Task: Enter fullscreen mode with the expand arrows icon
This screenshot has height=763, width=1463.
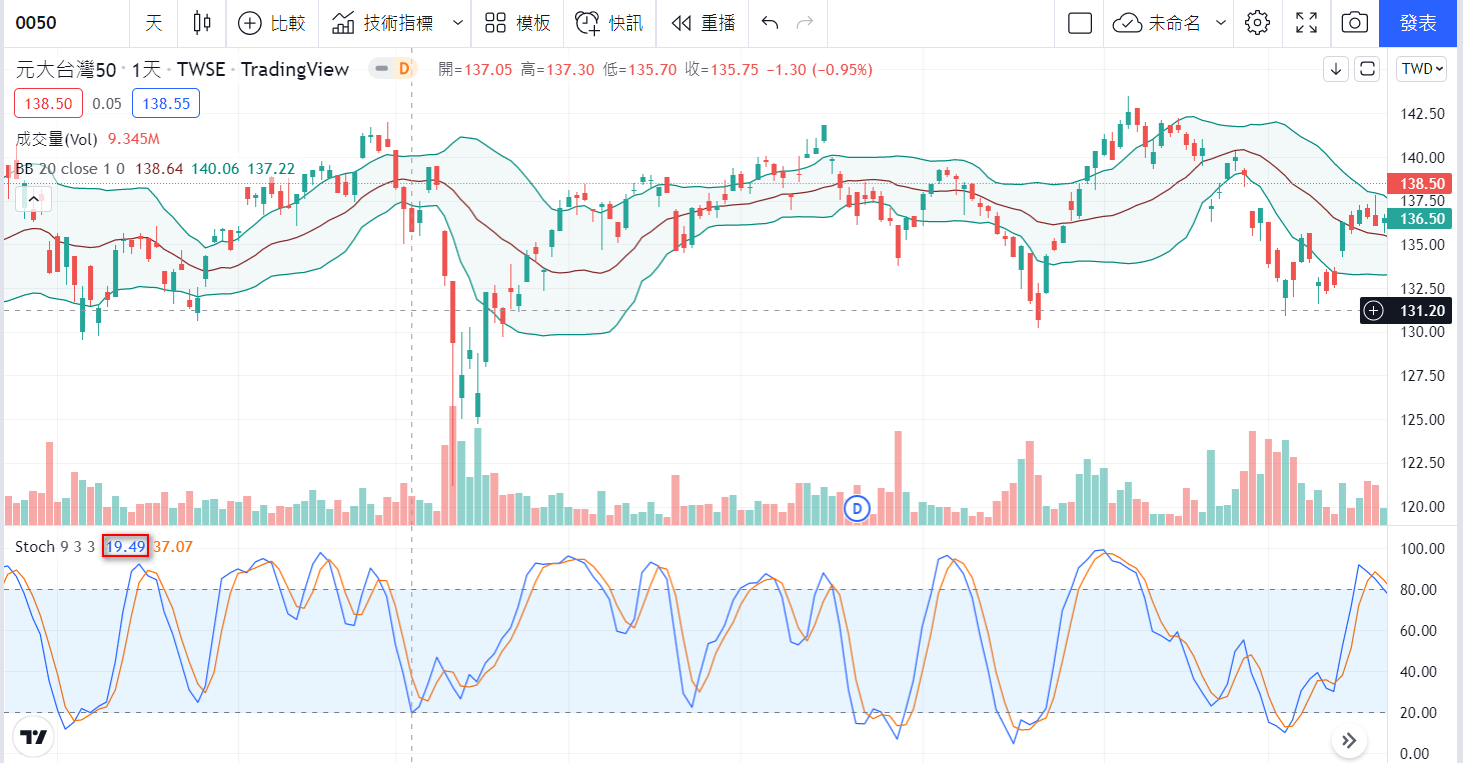Action: pyautogui.click(x=1306, y=23)
